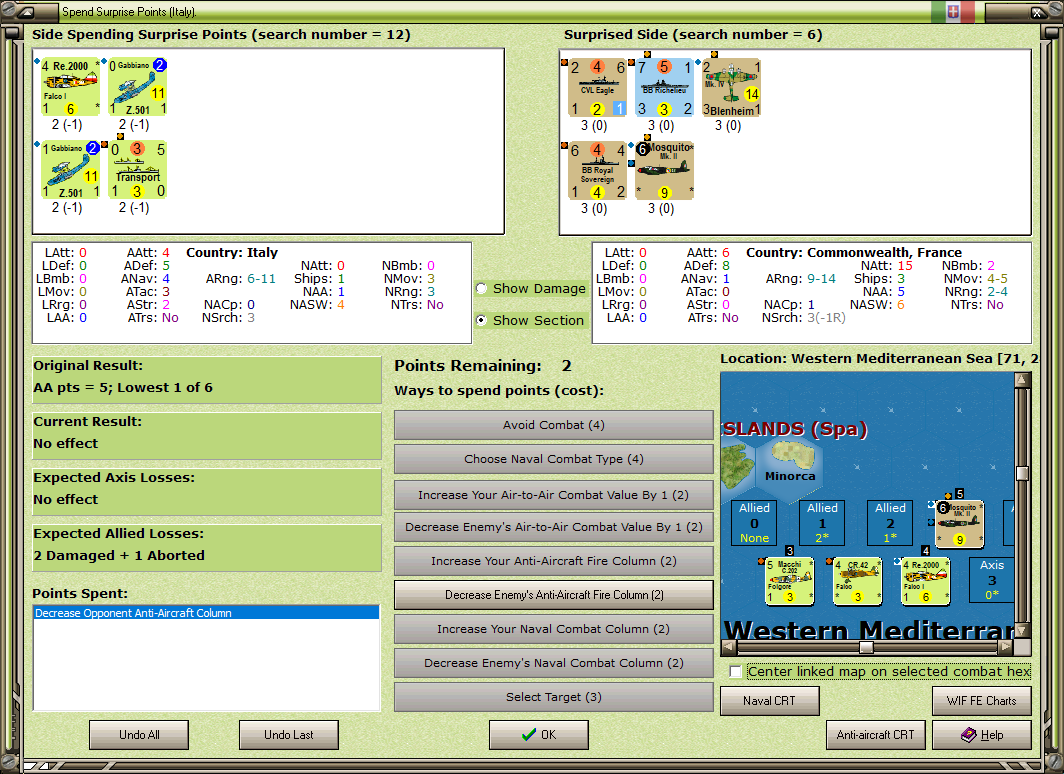Click the map scroll left arrow
This screenshot has width=1064, height=774.
[x=728, y=647]
